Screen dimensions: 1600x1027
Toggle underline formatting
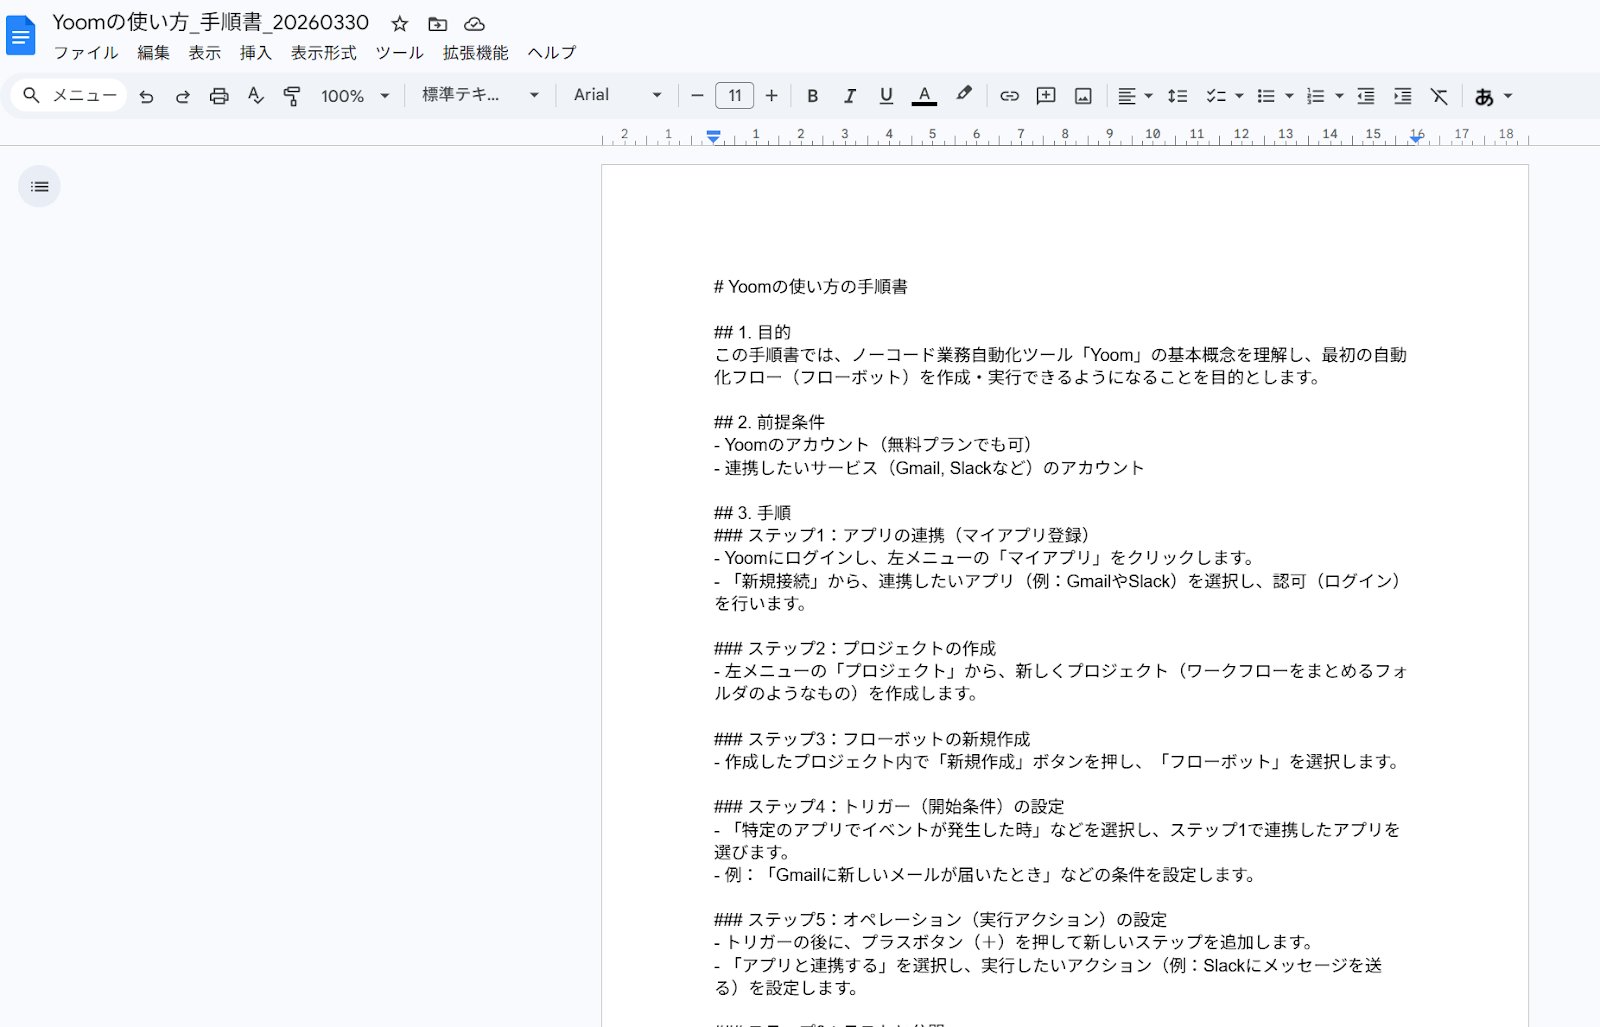[x=886, y=96]
